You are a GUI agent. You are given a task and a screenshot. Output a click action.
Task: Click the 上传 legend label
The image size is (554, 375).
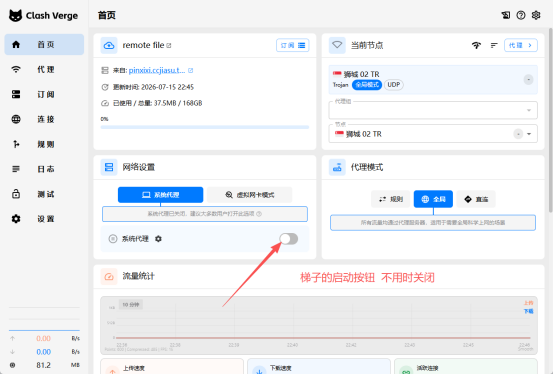pos(528,303)
